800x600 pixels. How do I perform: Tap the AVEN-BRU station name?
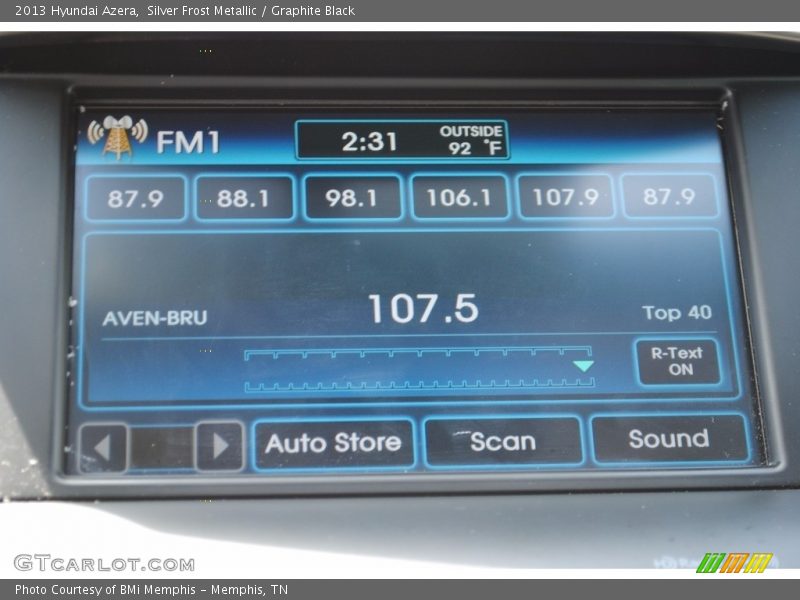[x=155, y=318]
